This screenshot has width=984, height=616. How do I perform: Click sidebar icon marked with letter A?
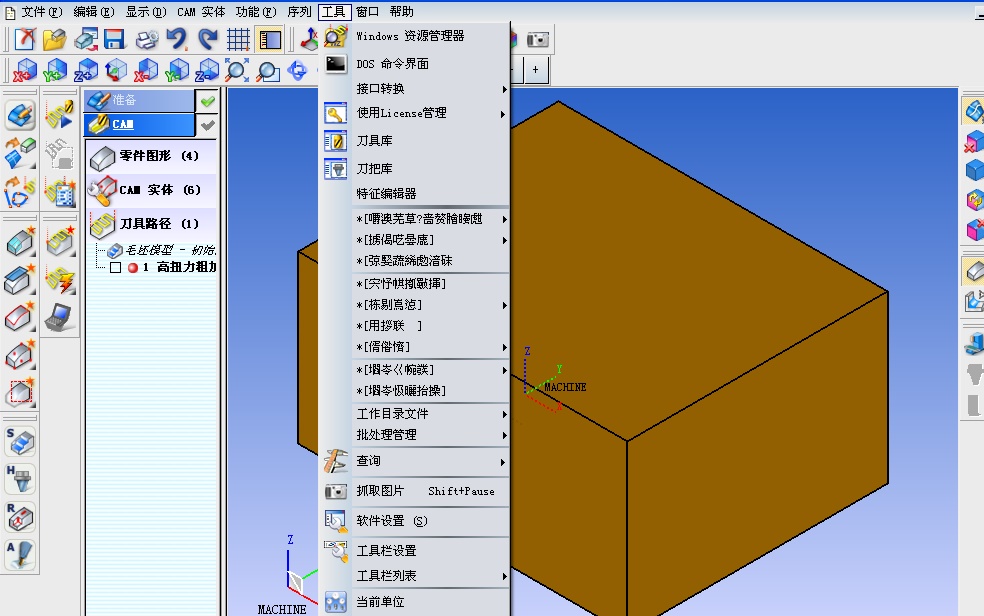[21, 555]
